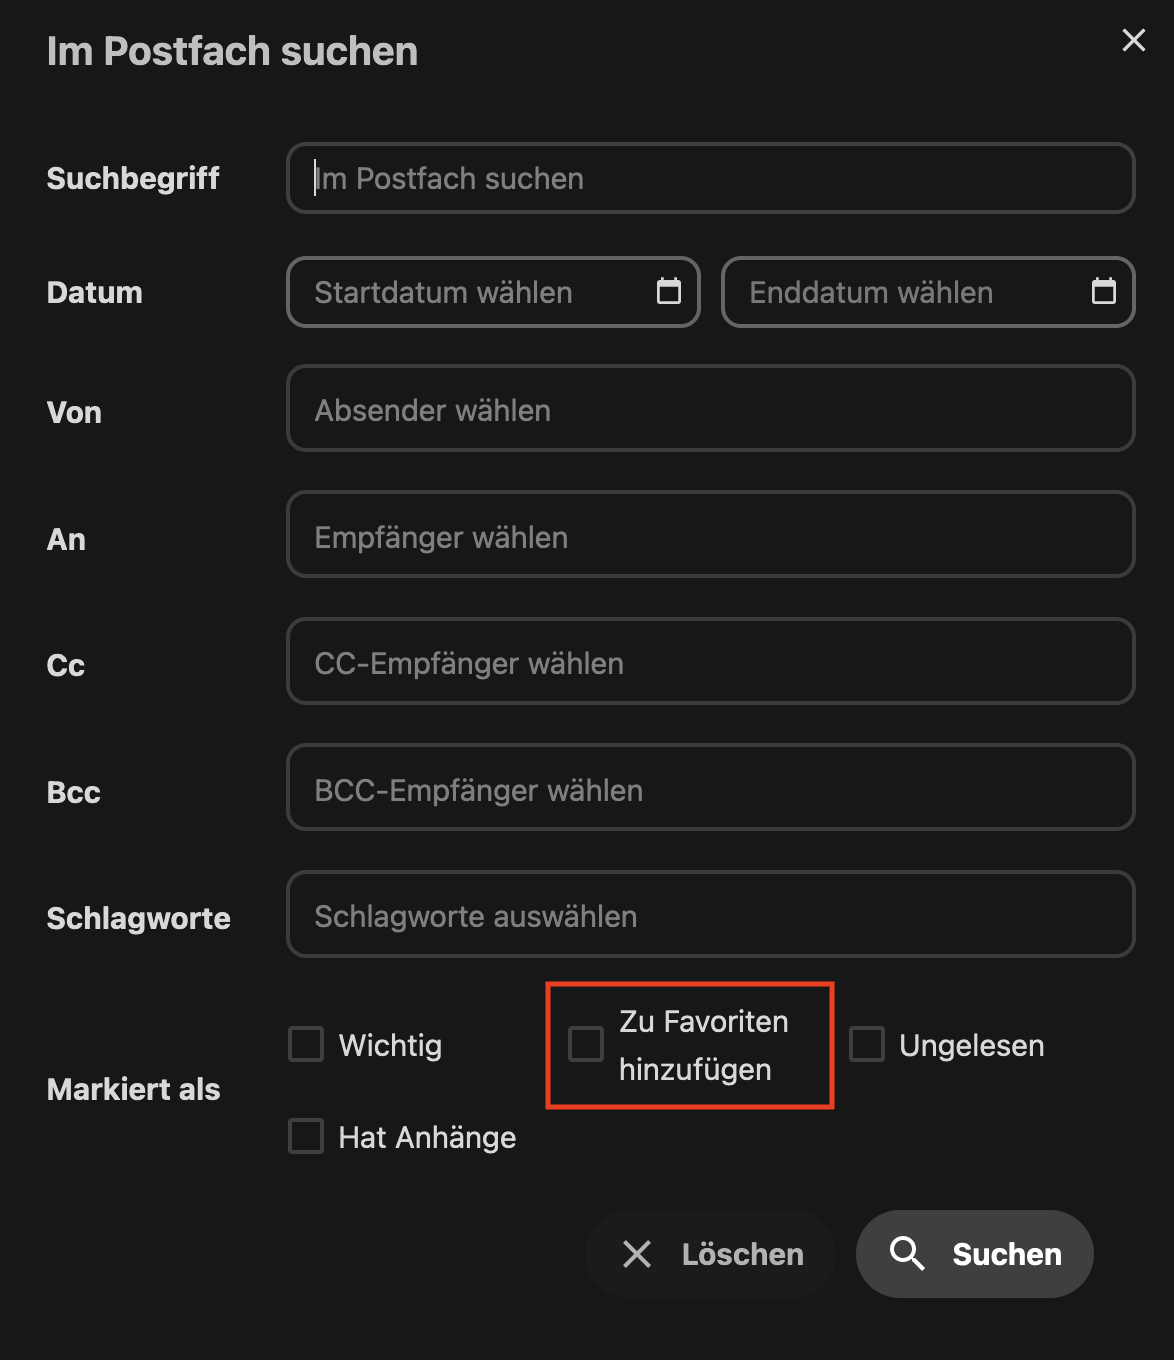The width and height of the screenshot is (1174, 1360).
Task: Expand the 'BCC-Empfänger wählen' field
Action: (710, 788)
